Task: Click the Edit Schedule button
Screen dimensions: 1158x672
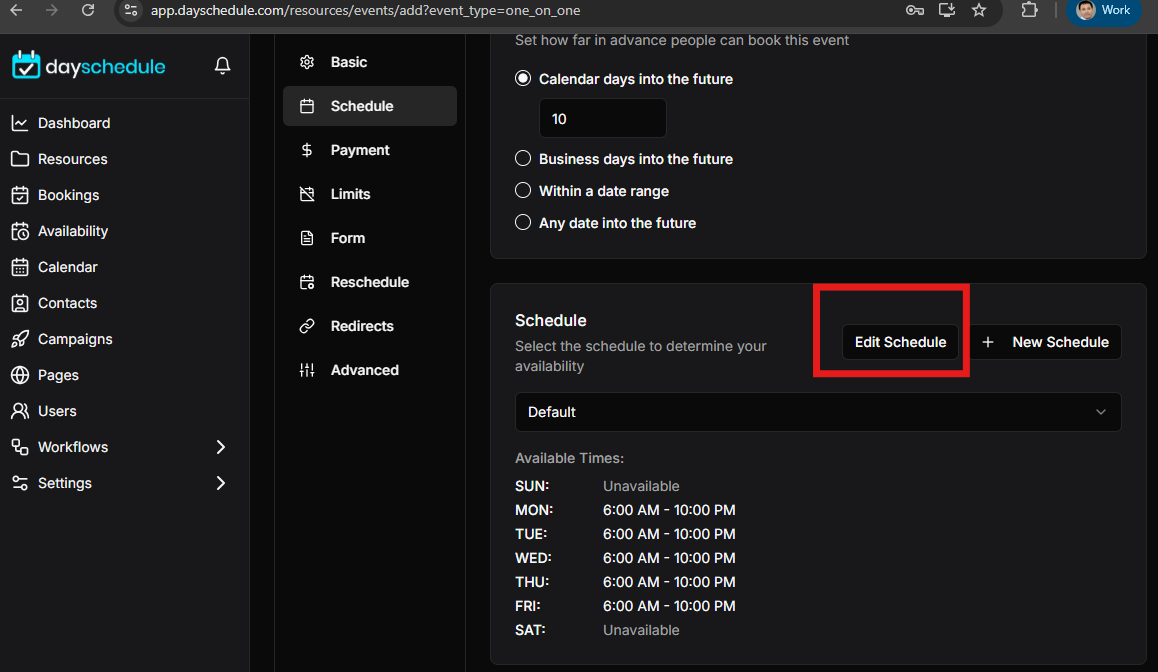Action: (x=900, y=342)
